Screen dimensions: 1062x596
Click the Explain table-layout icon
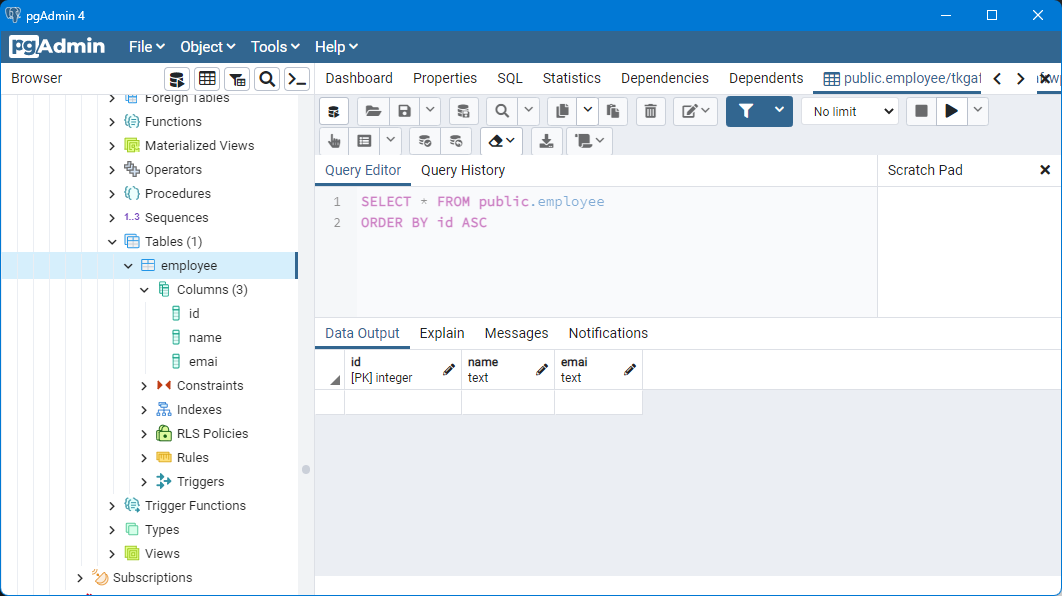pyautogui.click(x=364, y=141)
